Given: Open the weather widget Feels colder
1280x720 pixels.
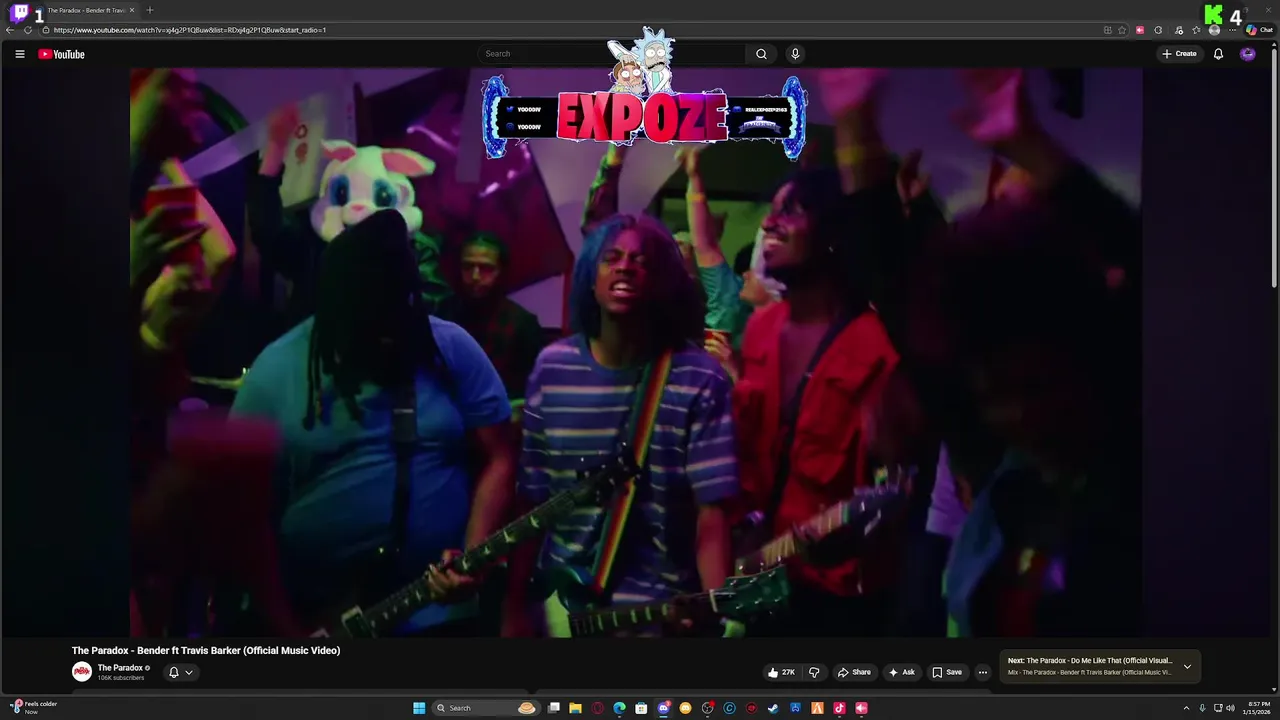Looking at the screenshot, I should pos(32,707).
